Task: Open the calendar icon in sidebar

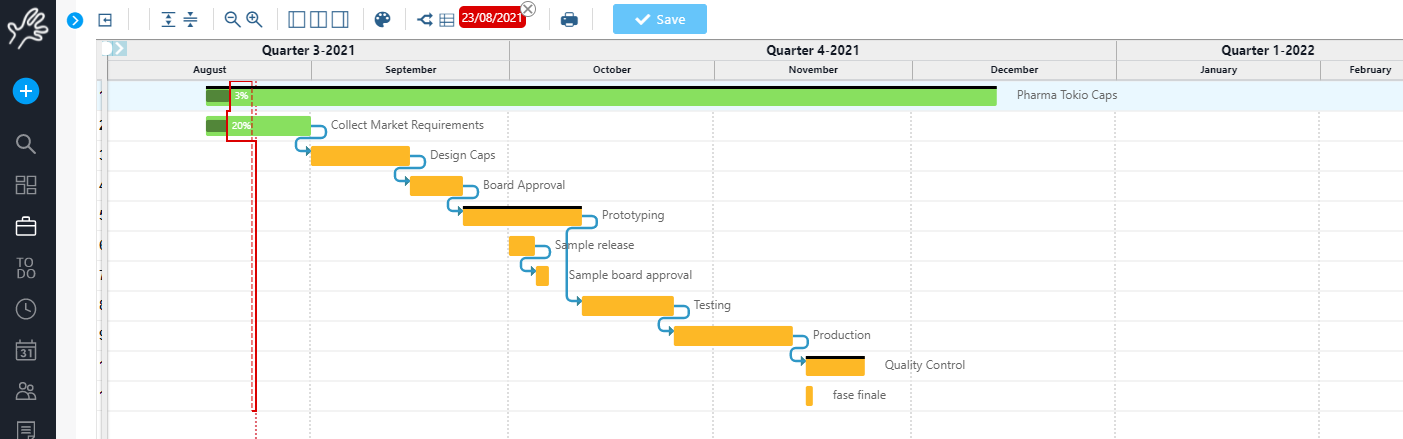Action: (x=26, y=350)
